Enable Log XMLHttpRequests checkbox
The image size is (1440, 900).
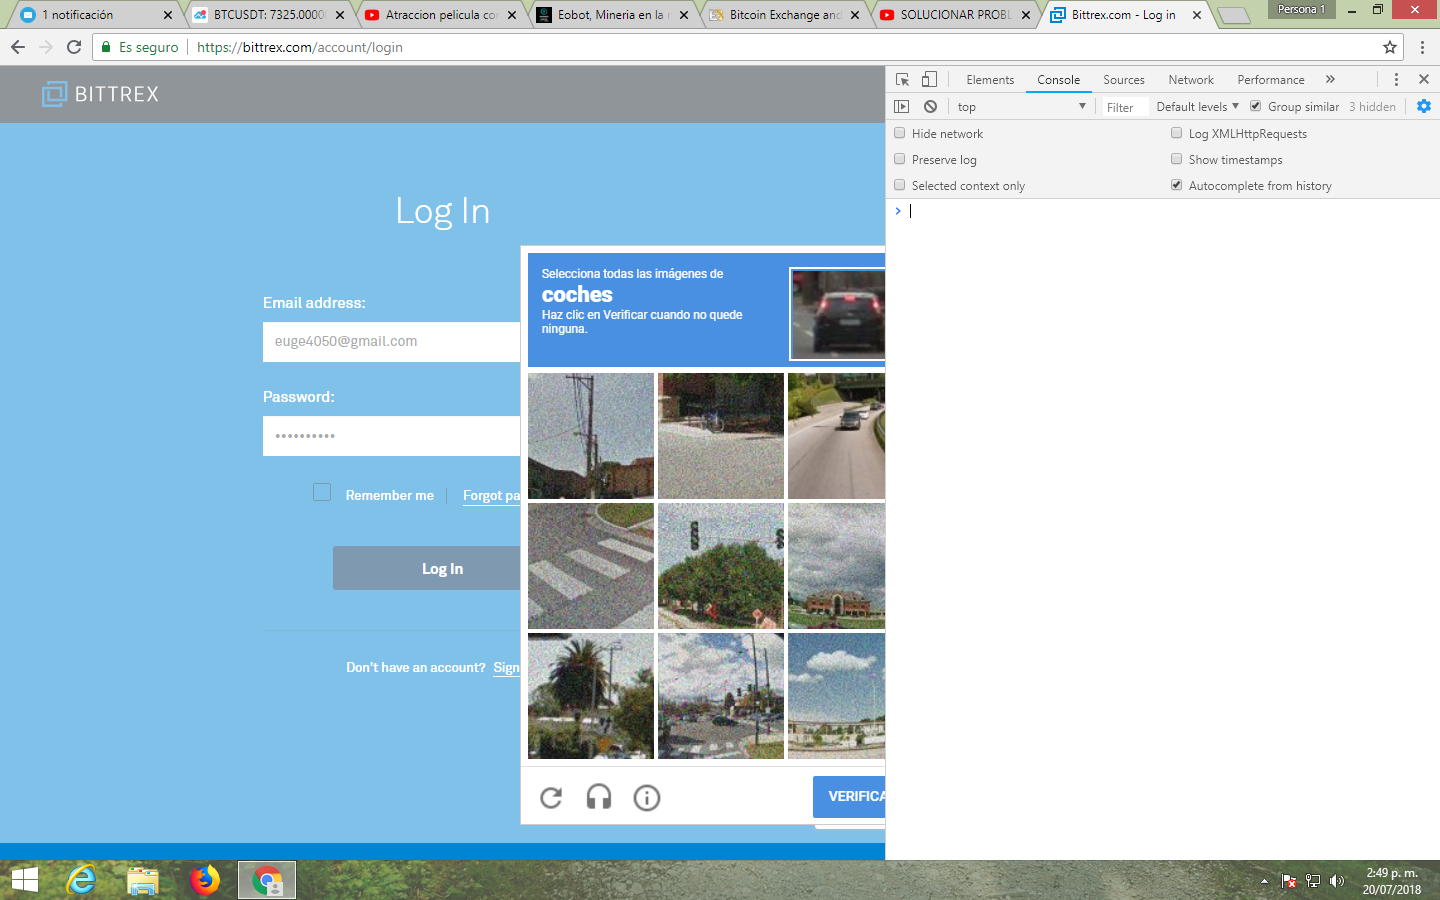coord(1177,133)
